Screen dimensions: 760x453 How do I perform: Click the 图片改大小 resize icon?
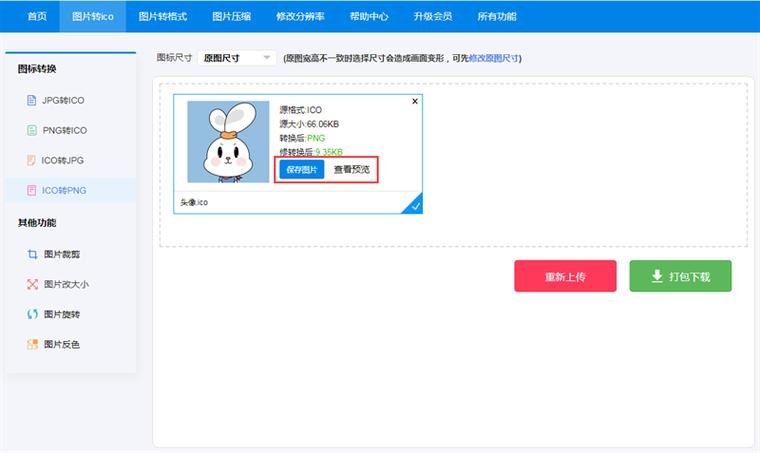pos(32,284)
